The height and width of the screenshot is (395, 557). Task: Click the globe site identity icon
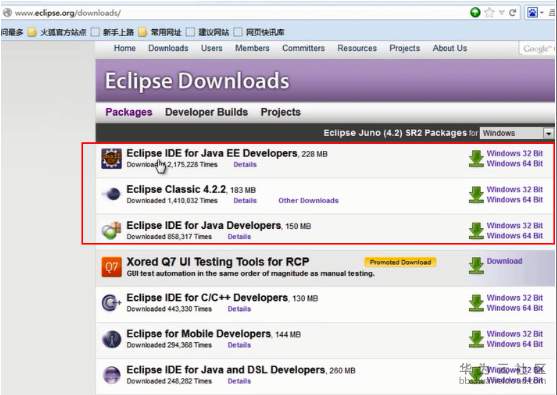click(7, 13)
